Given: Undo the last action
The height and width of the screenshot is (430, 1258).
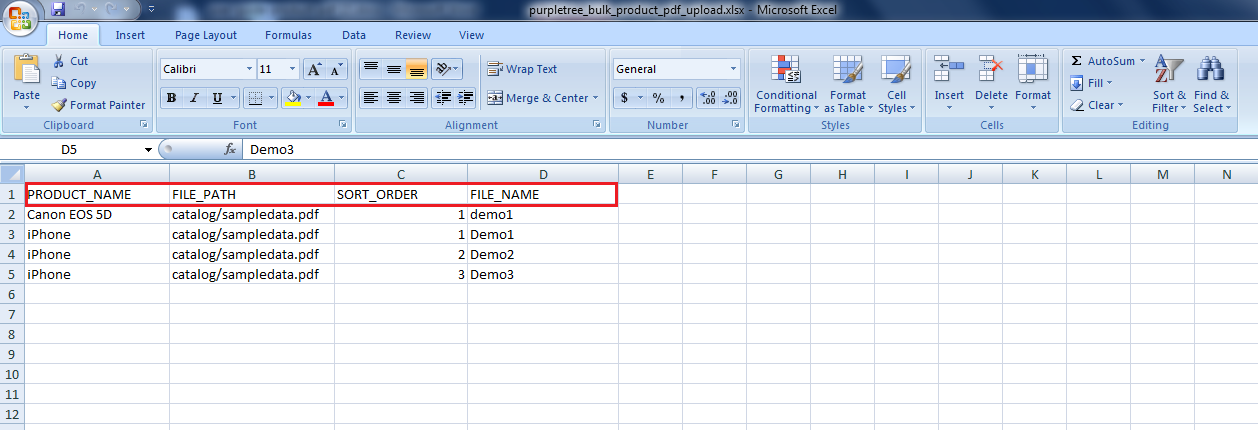Looking at the screenshot, I should 83,10.
